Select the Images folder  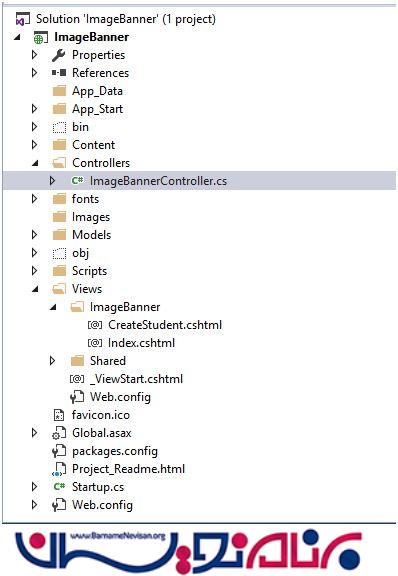(x=91, y=217)
